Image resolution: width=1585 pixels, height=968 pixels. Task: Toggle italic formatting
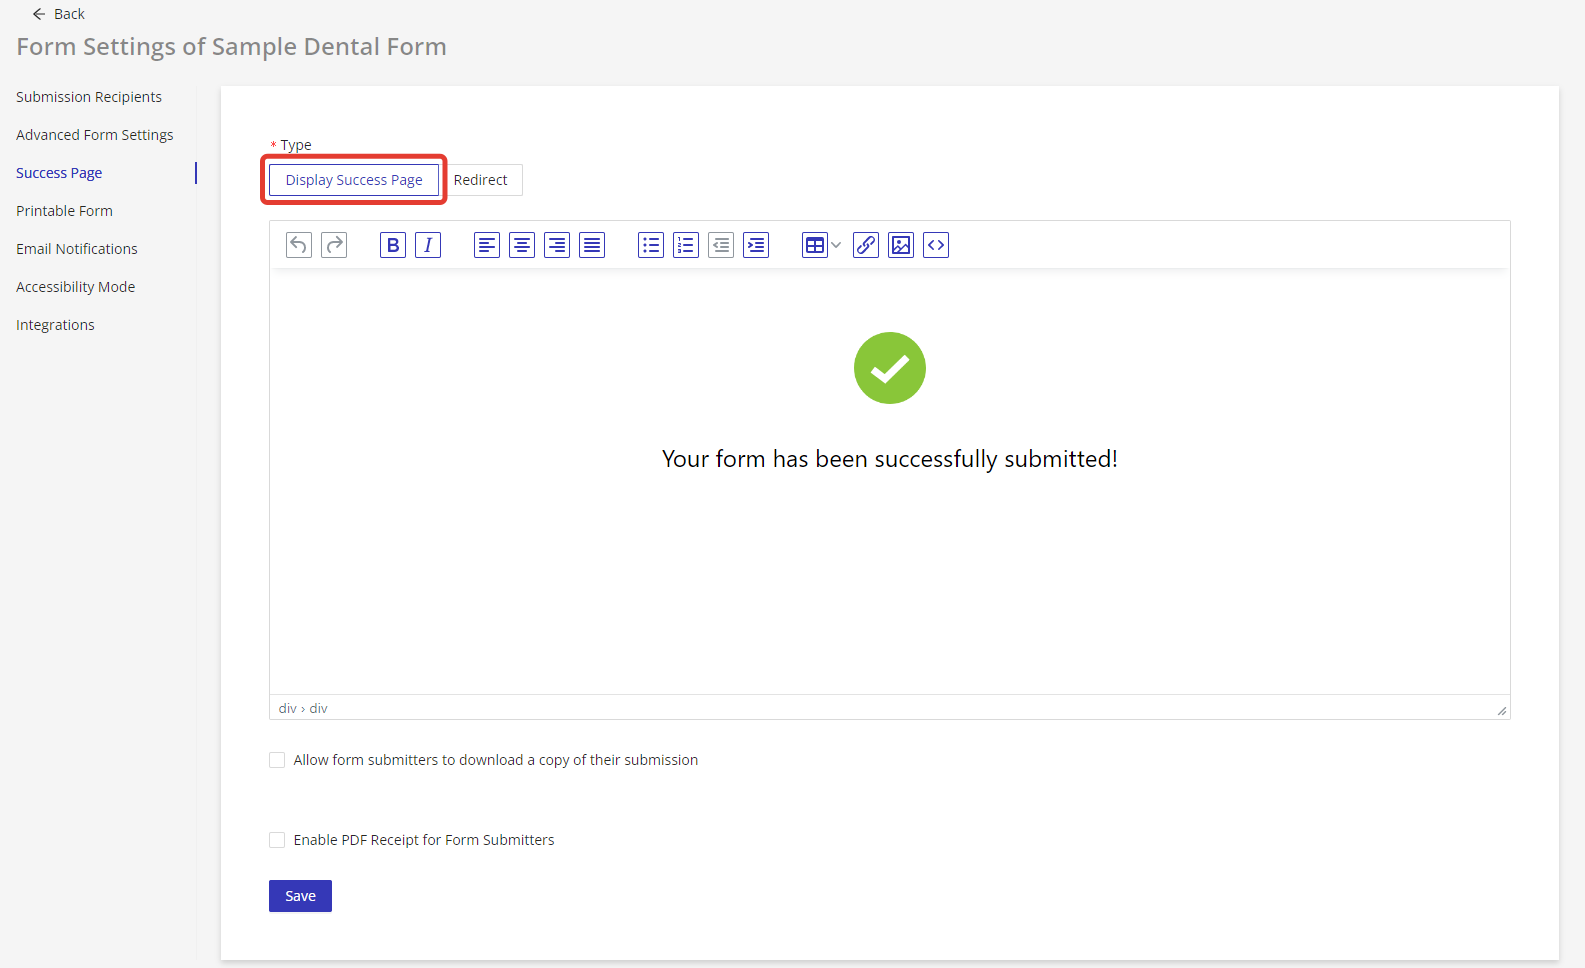point(428,245)
